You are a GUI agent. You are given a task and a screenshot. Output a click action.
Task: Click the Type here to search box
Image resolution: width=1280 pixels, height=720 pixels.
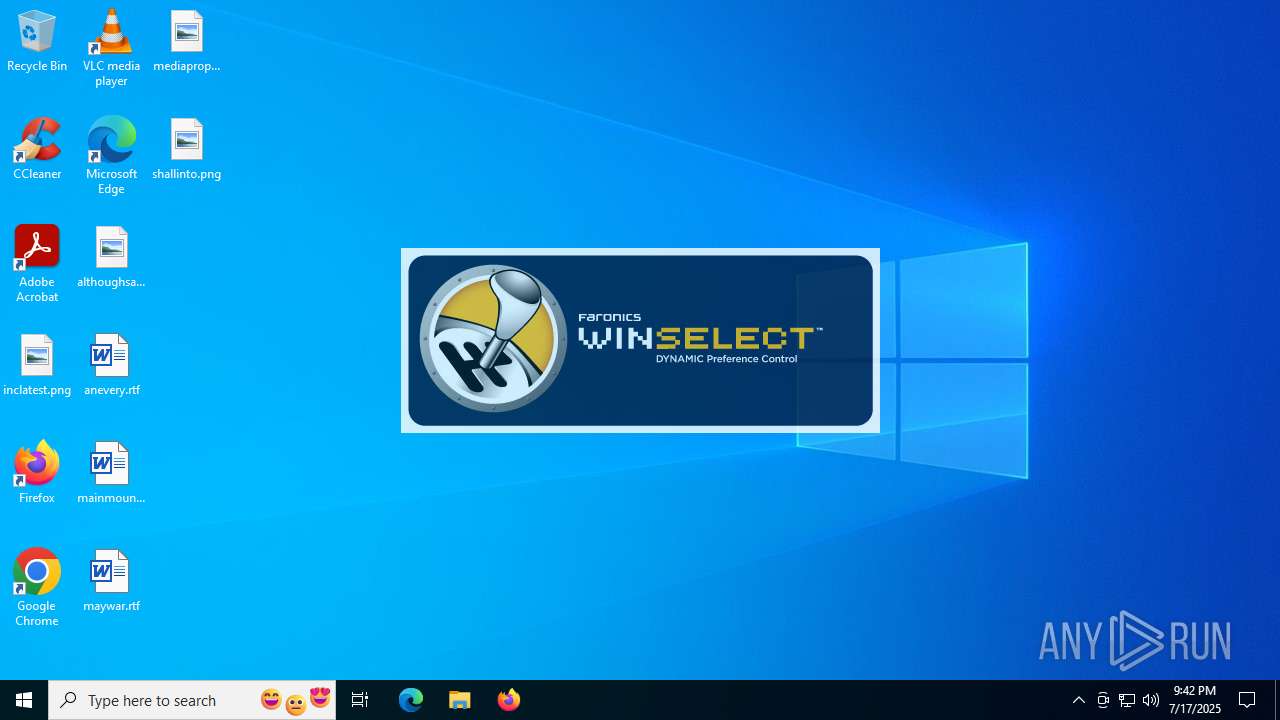192,700
